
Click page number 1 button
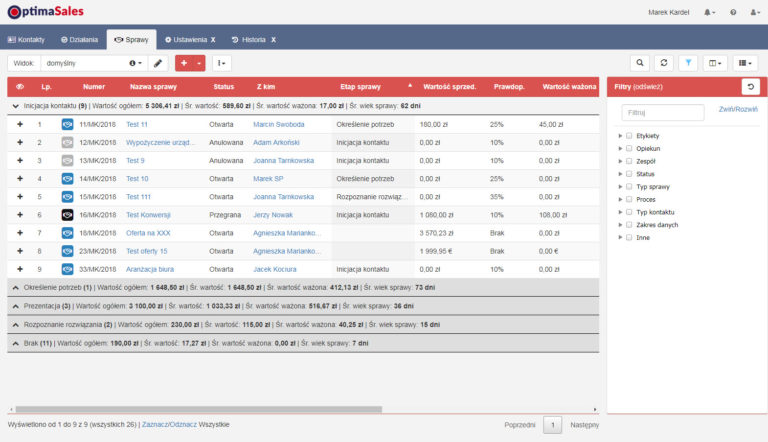[x=552, y=425]
